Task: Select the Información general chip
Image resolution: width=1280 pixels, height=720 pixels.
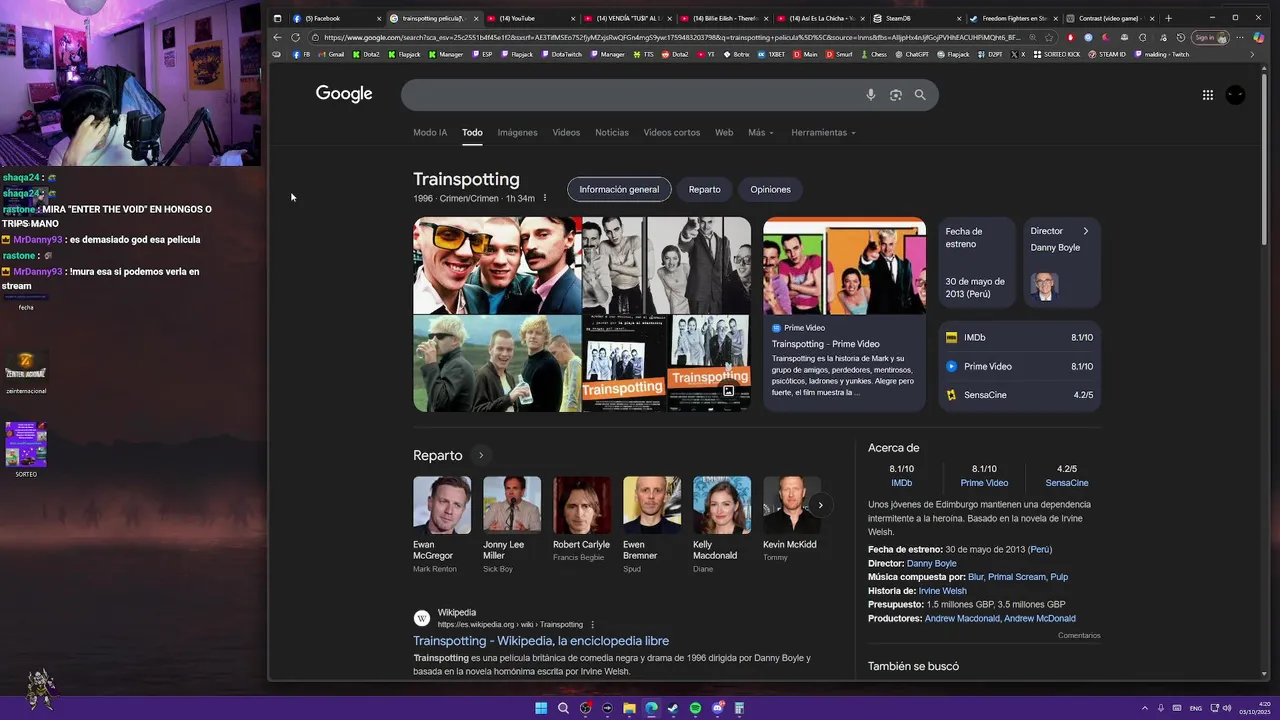Action: click(619, 189)
